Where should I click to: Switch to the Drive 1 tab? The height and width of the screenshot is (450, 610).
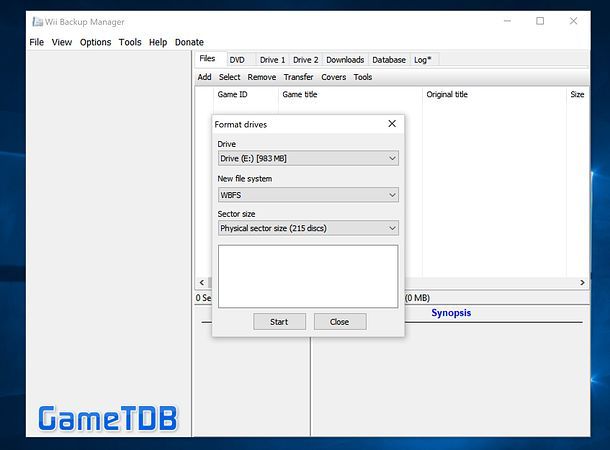pos(272,60)
